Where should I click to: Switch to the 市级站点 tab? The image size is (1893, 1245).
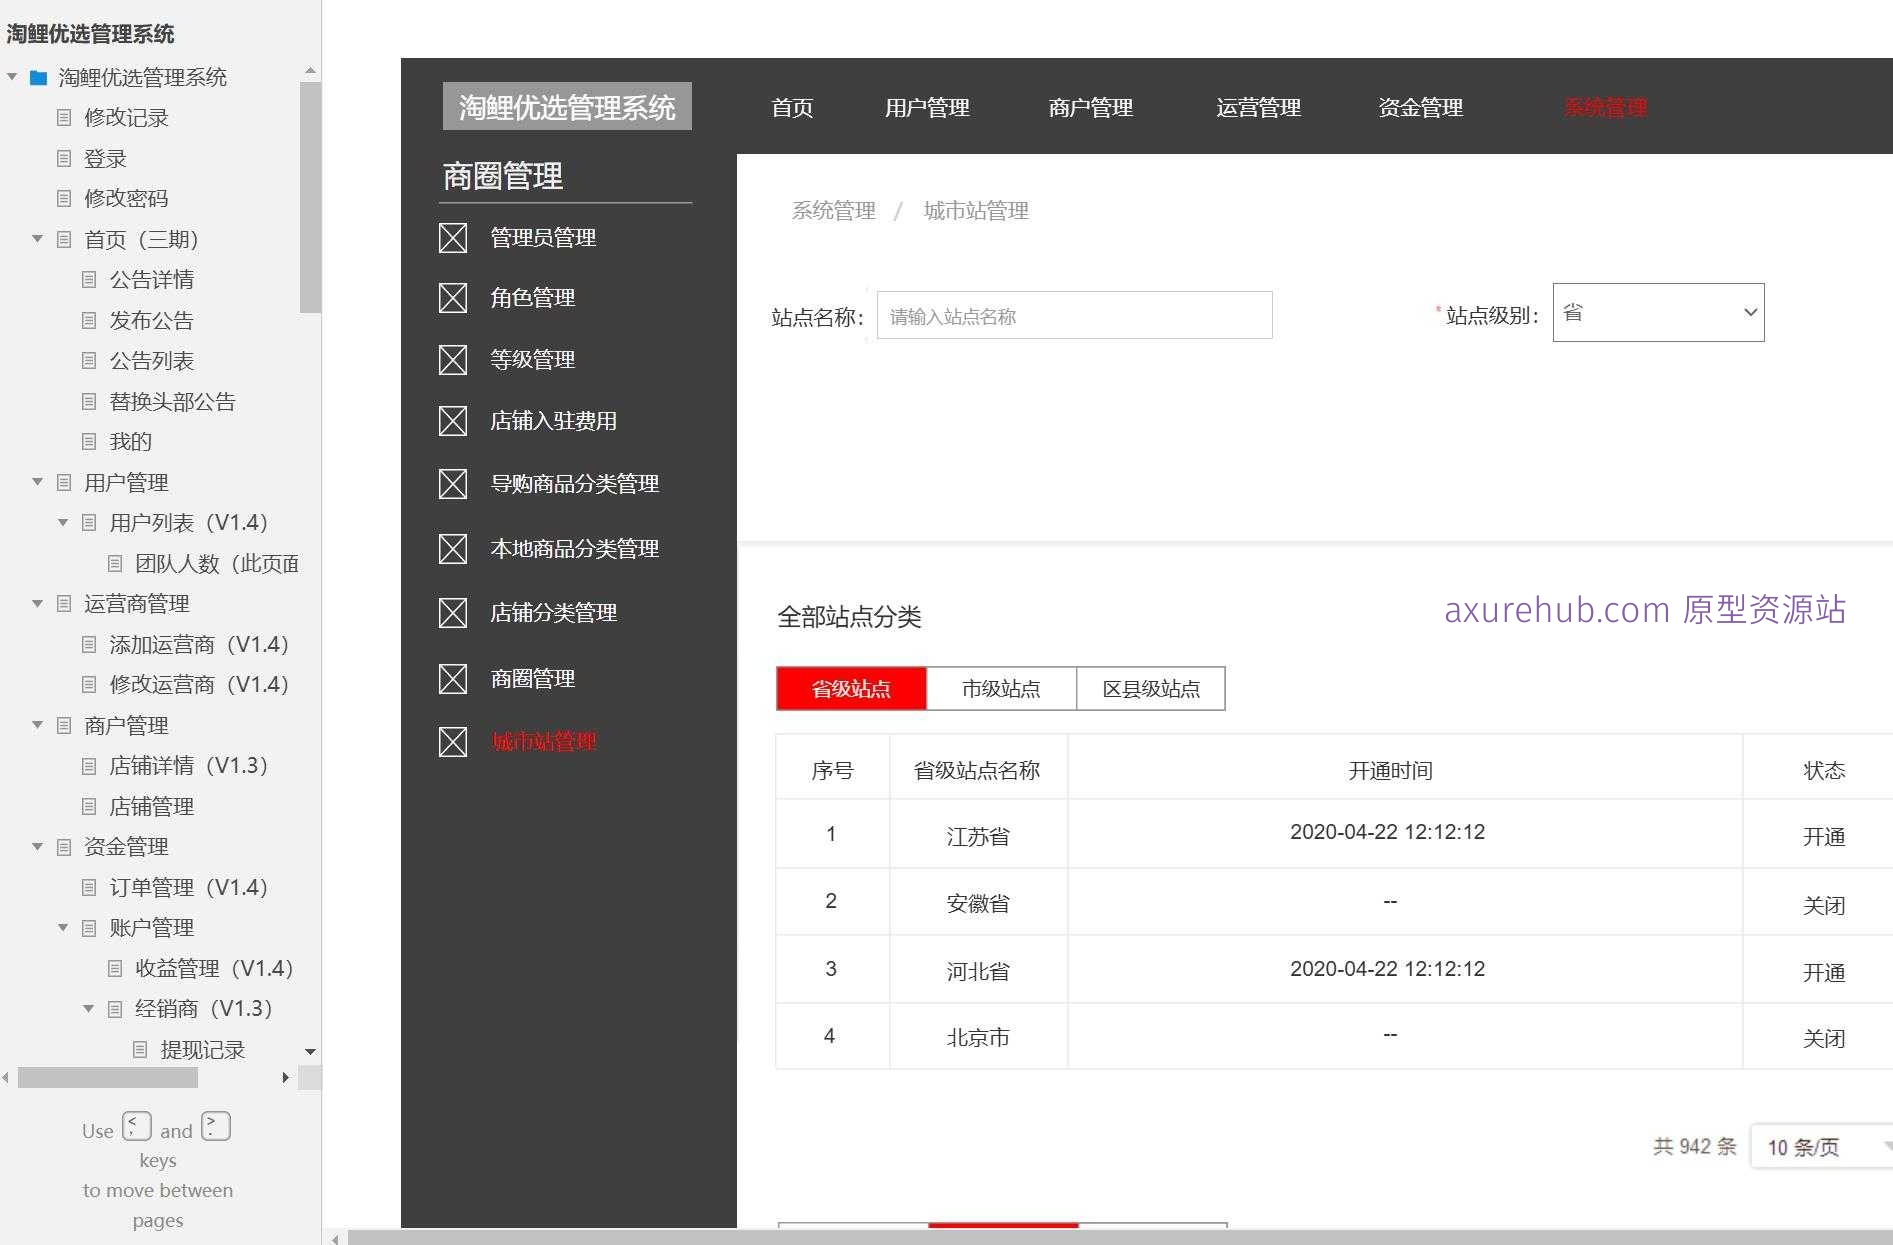click(1000, 688)
